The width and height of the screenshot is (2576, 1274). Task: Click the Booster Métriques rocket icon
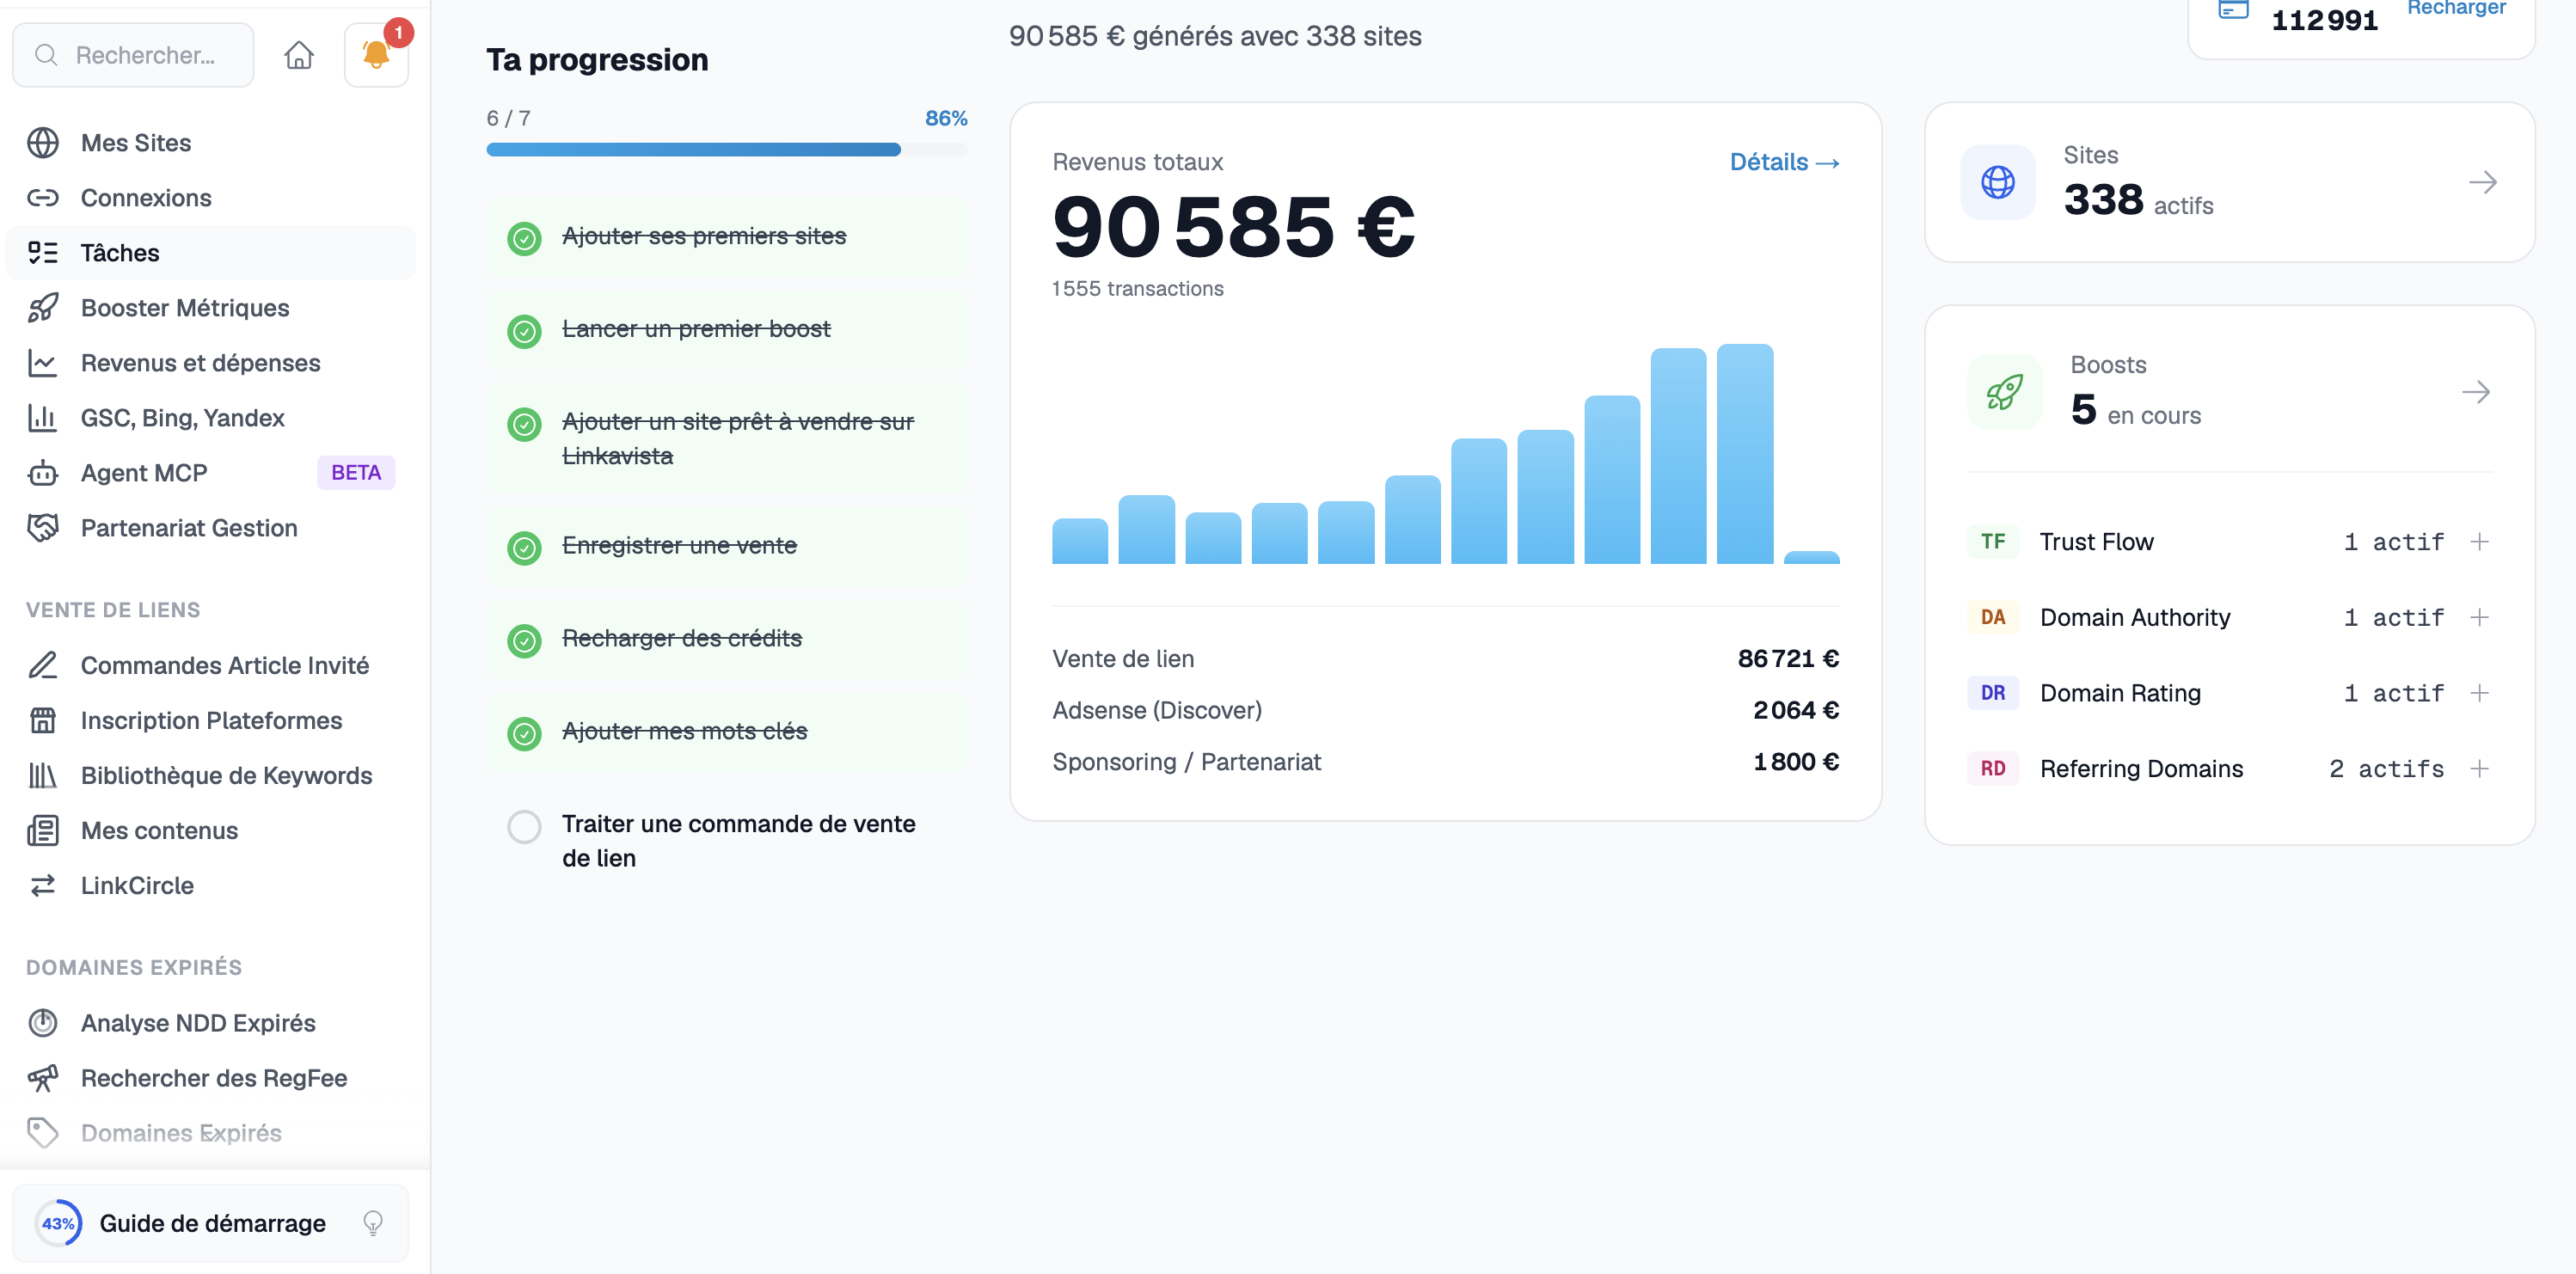42,308
